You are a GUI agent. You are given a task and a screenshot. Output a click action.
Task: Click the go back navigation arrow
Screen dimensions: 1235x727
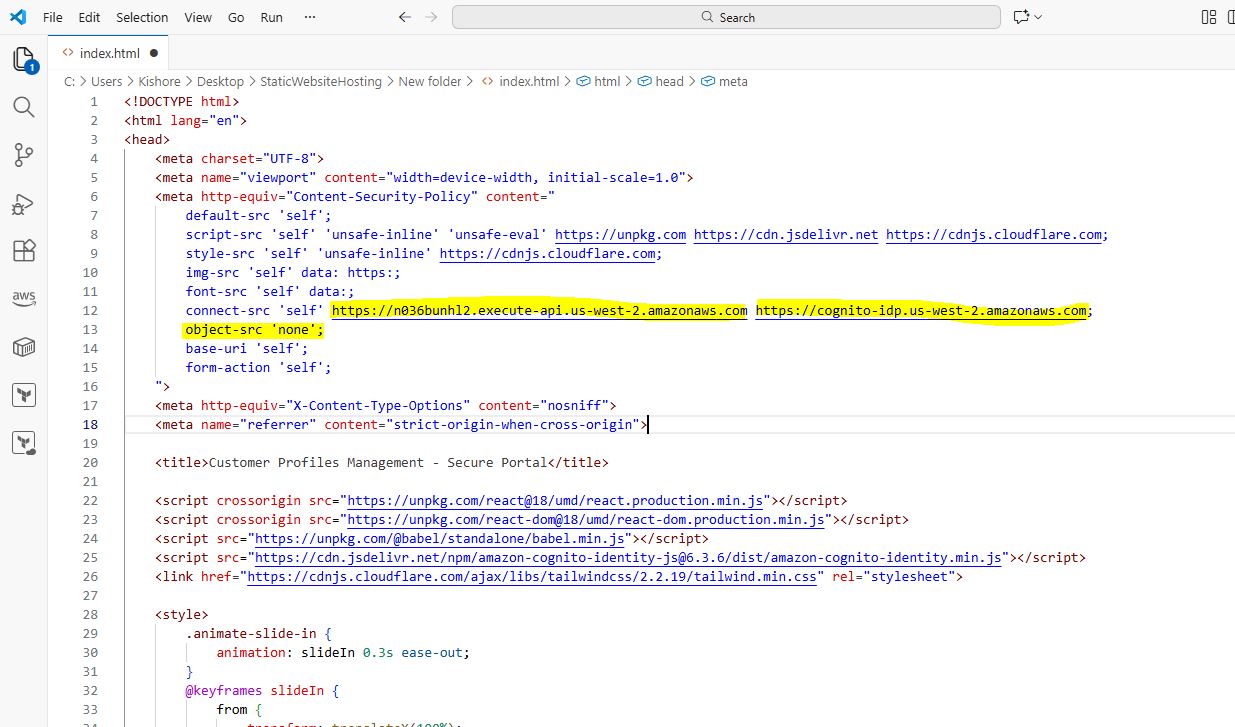click(404, 17)
